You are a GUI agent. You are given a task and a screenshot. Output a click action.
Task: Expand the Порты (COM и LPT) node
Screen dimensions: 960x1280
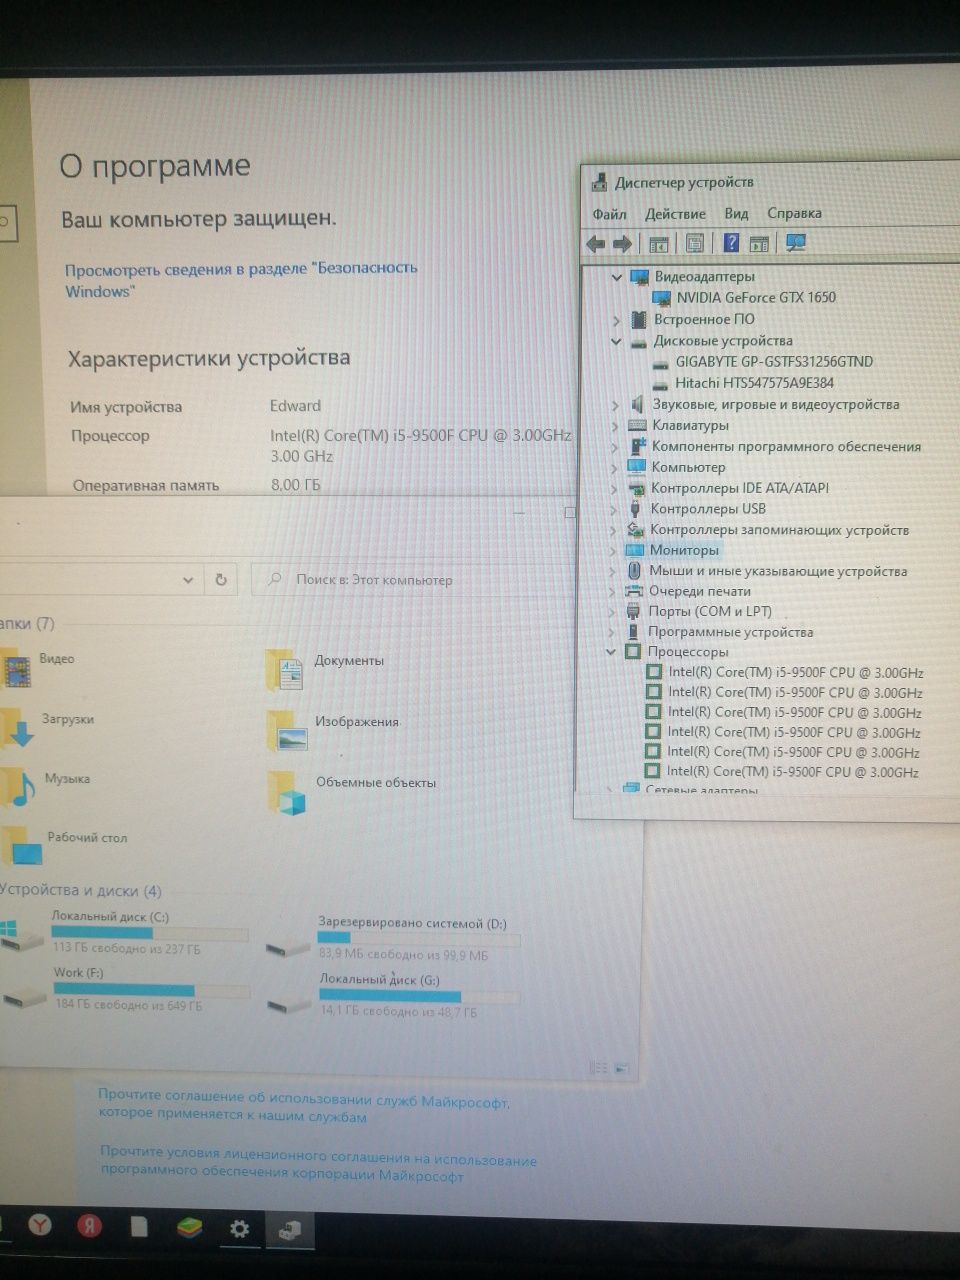point(613,612)
